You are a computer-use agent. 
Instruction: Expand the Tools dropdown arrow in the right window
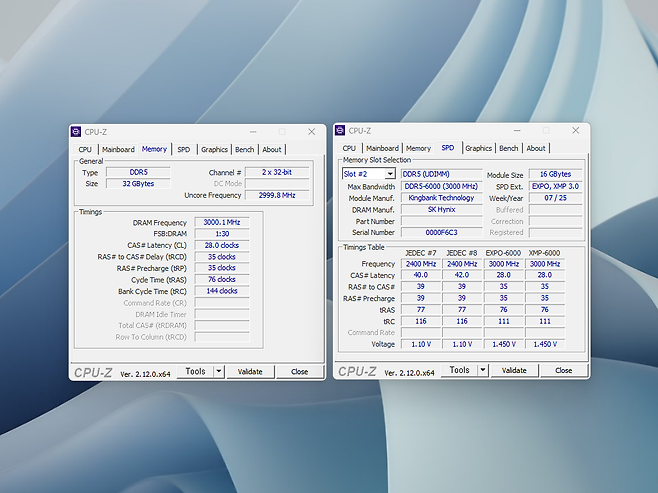pos(483,370)
